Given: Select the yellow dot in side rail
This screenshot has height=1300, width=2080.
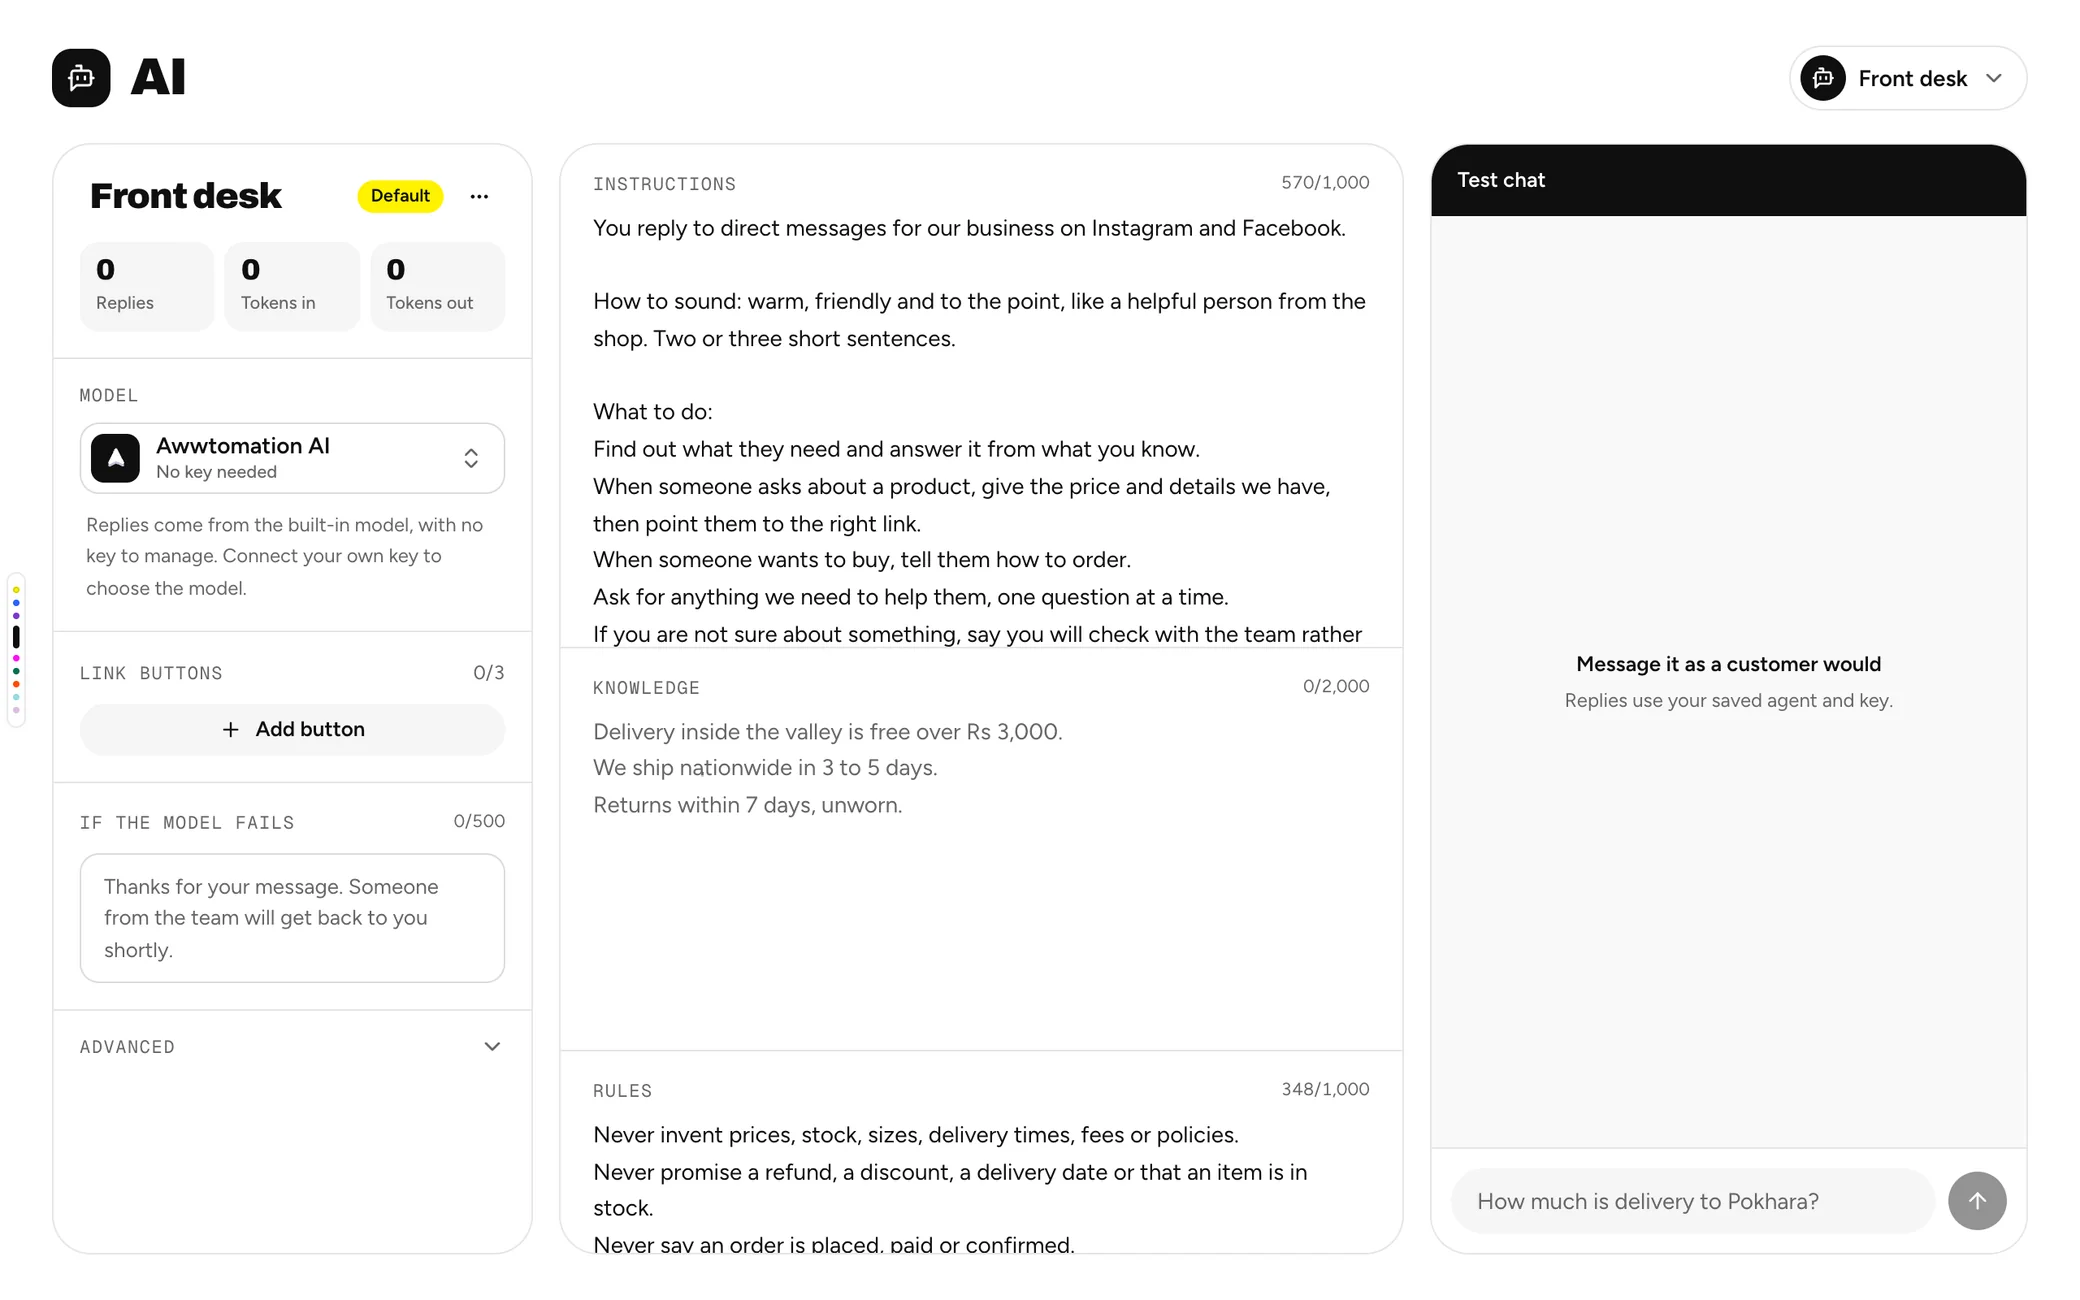Looking at the screenshot, I should tap(16, 590).
